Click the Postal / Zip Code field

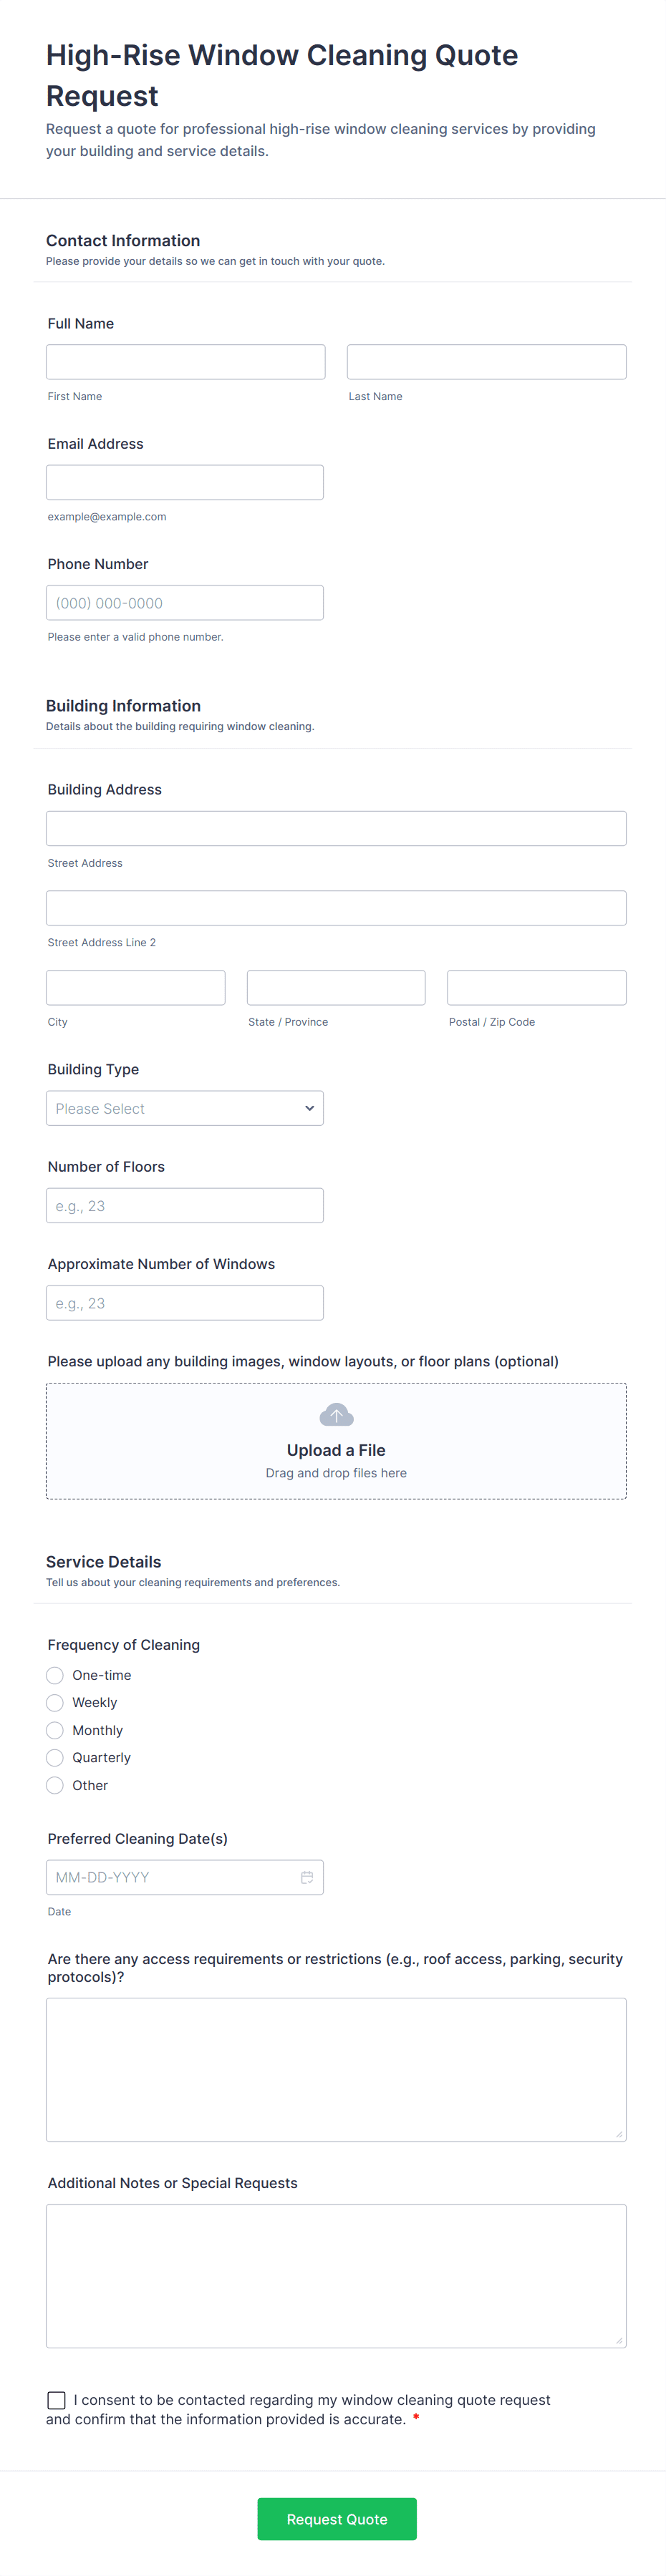tap(536, 987)
